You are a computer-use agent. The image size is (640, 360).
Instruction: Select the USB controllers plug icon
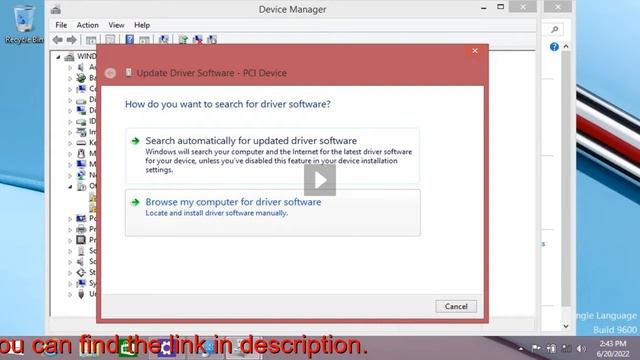(81, 294)
